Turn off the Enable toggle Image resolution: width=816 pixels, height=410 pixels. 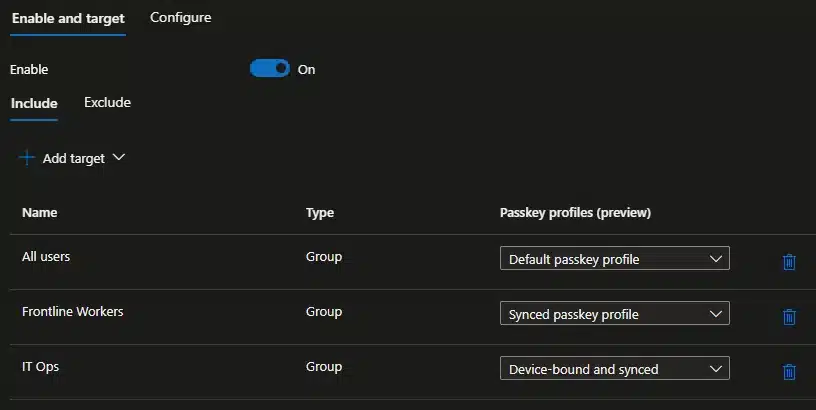pyautogui.click(x=269, y=69)
